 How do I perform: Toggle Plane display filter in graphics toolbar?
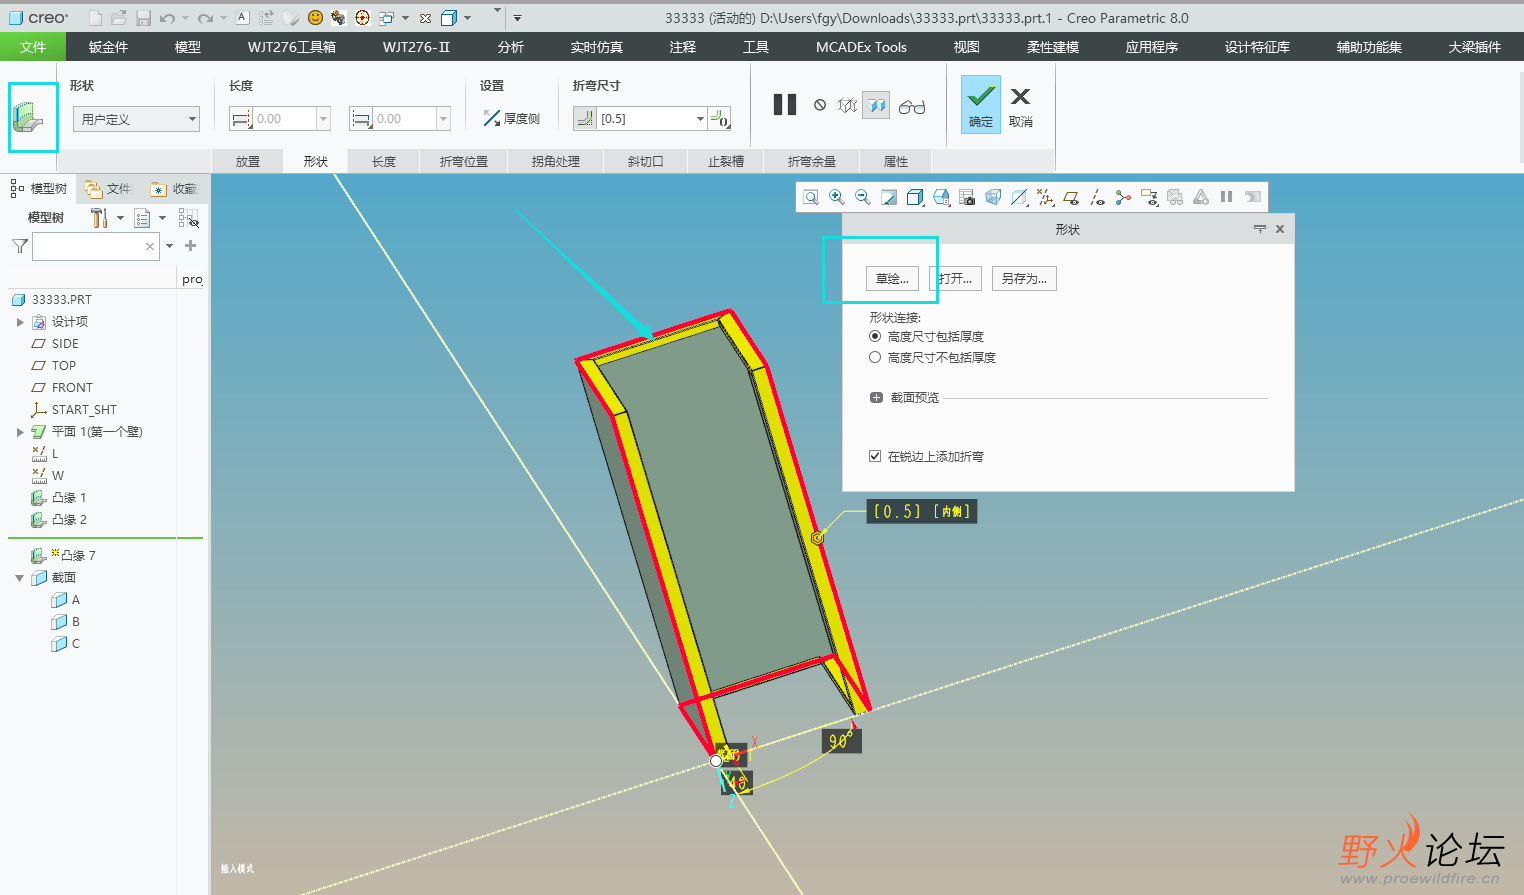point(1071,197)
